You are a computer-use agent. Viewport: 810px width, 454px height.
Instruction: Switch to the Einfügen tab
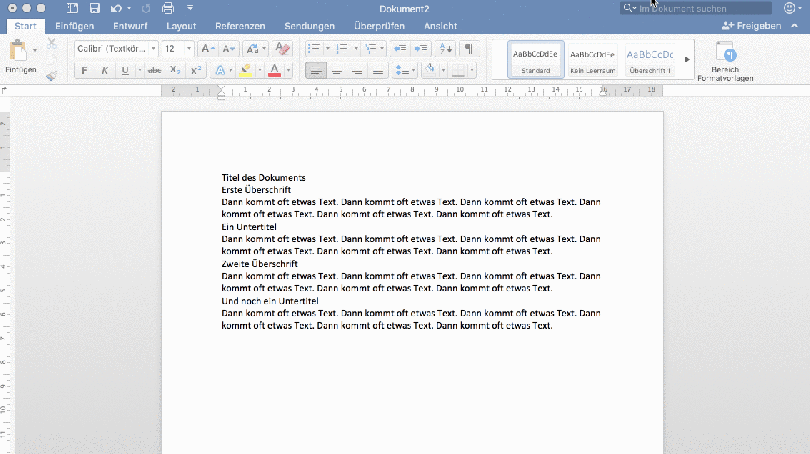(76, 25)
